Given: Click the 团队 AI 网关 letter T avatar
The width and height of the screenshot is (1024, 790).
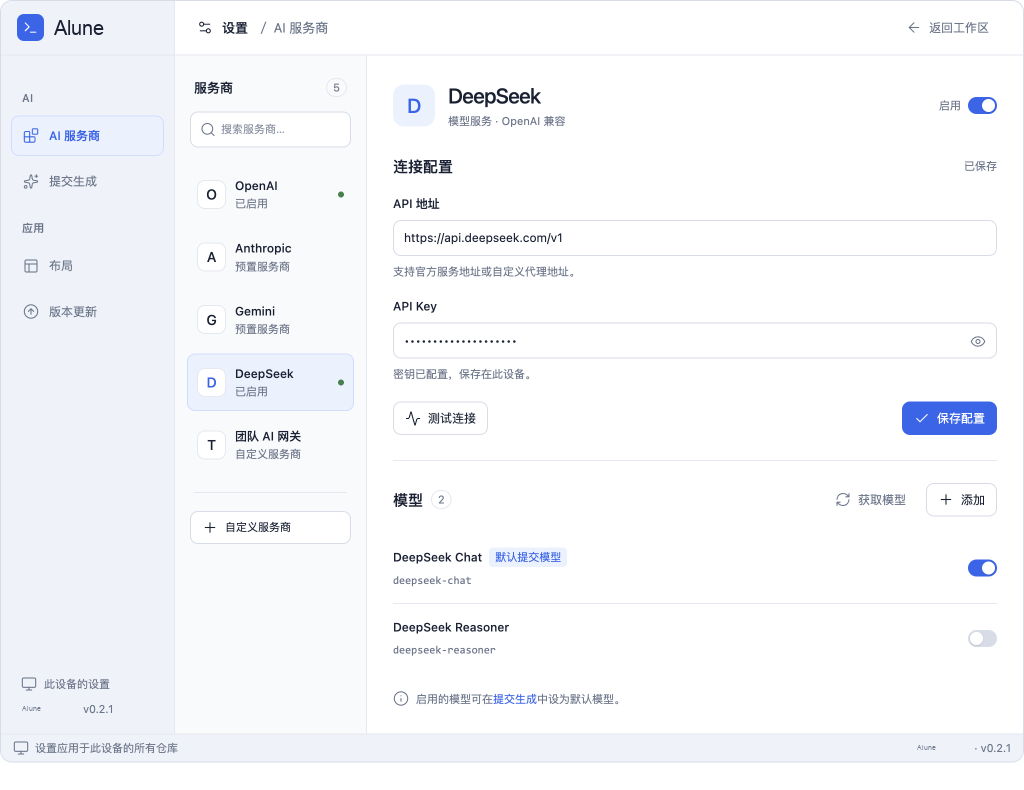Looking at the screenshot, I should [212, 445].
